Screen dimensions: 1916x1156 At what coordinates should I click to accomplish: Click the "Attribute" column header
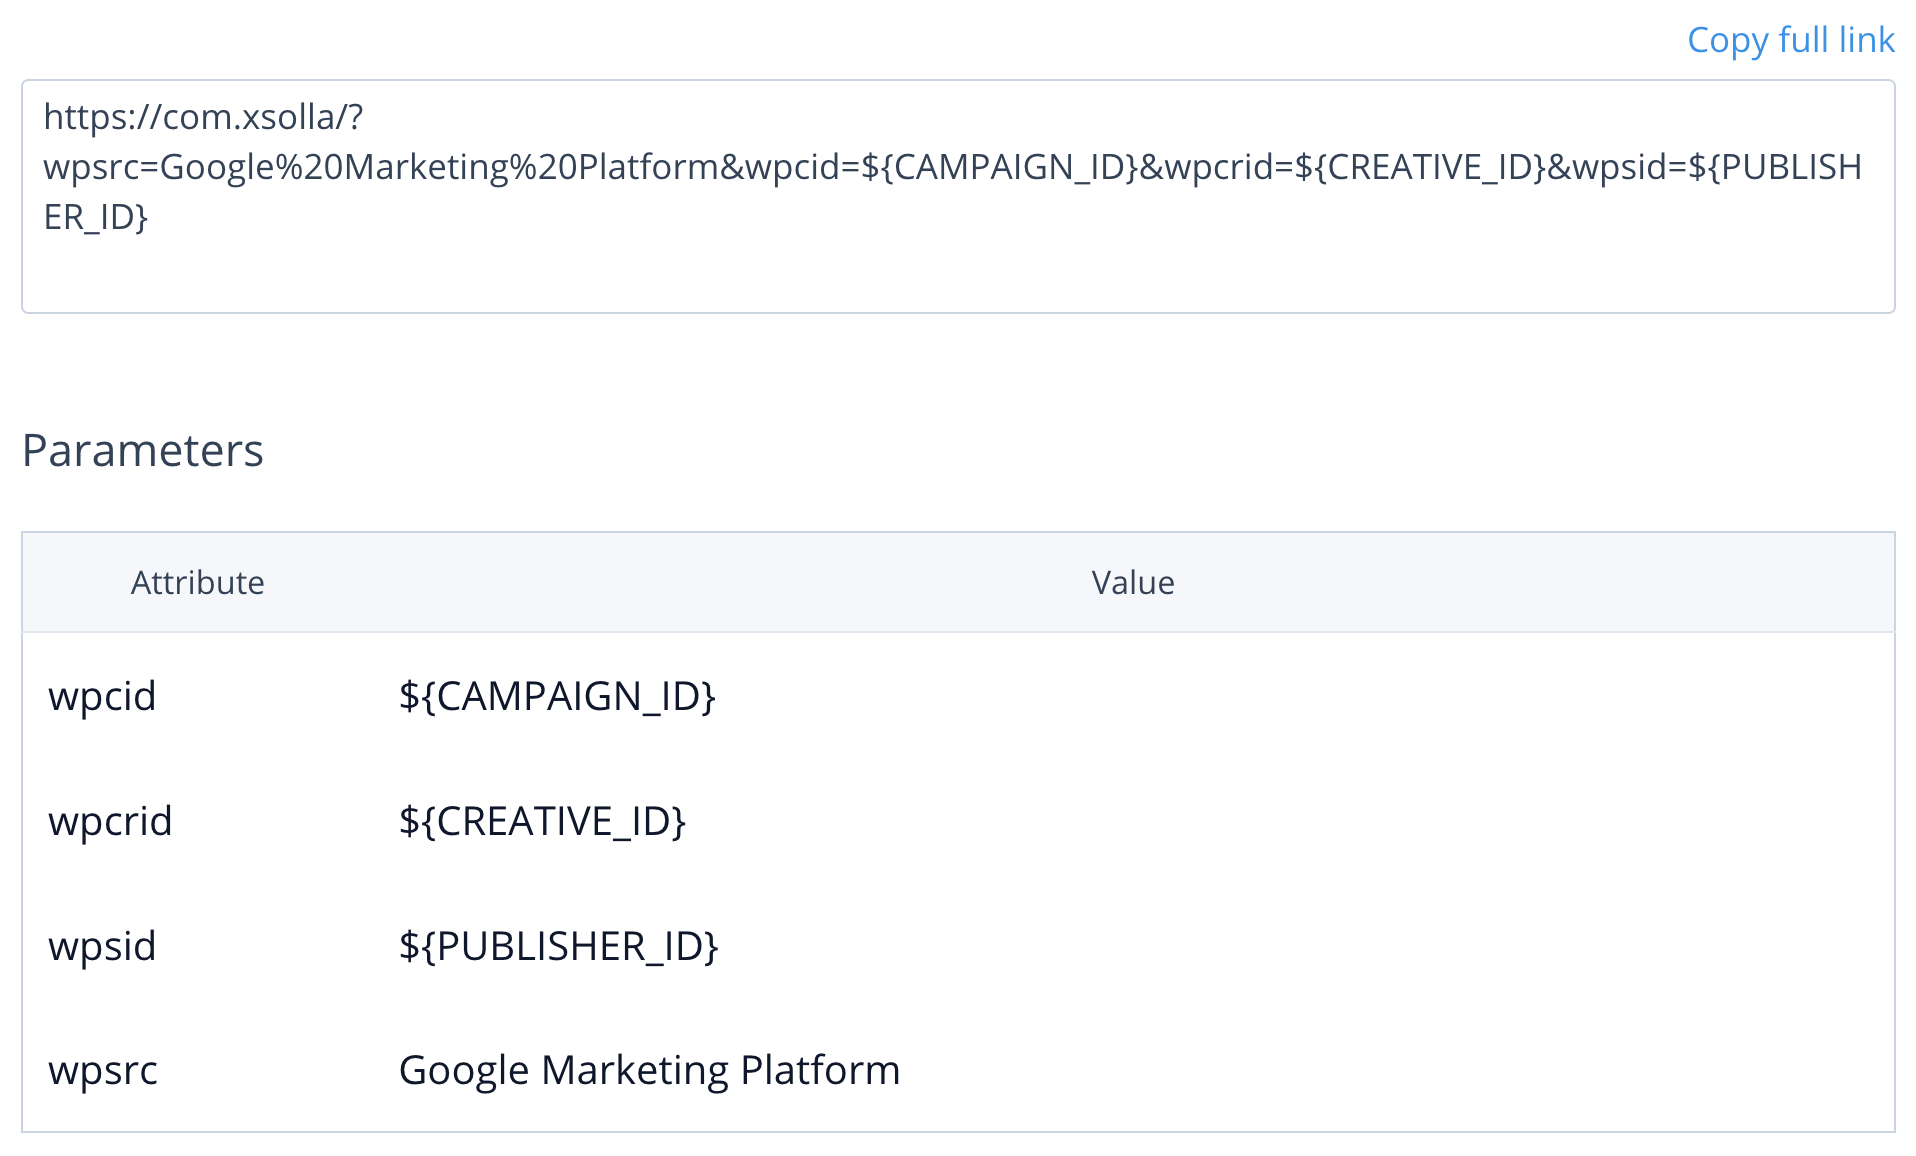pos(198,583)
